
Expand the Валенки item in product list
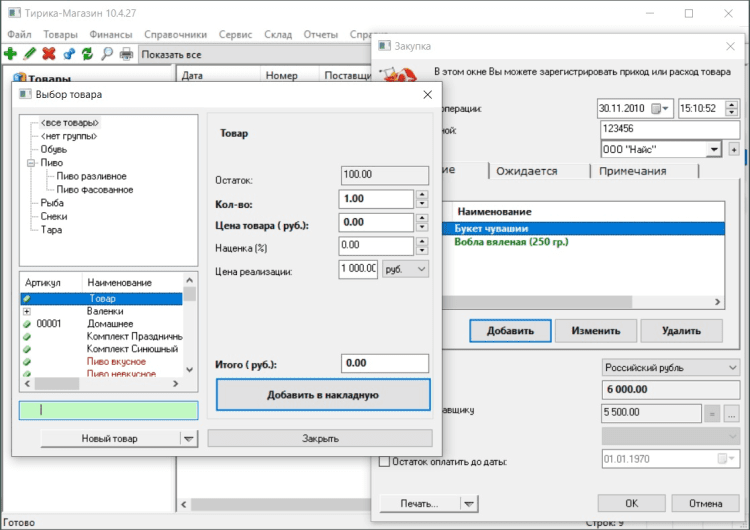tap(26, 312)
